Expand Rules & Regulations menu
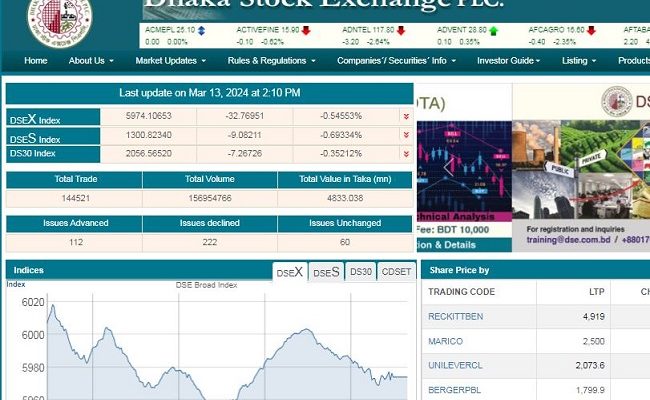The image size is (650, 400). pyautogui.click(x=271, y=61)
